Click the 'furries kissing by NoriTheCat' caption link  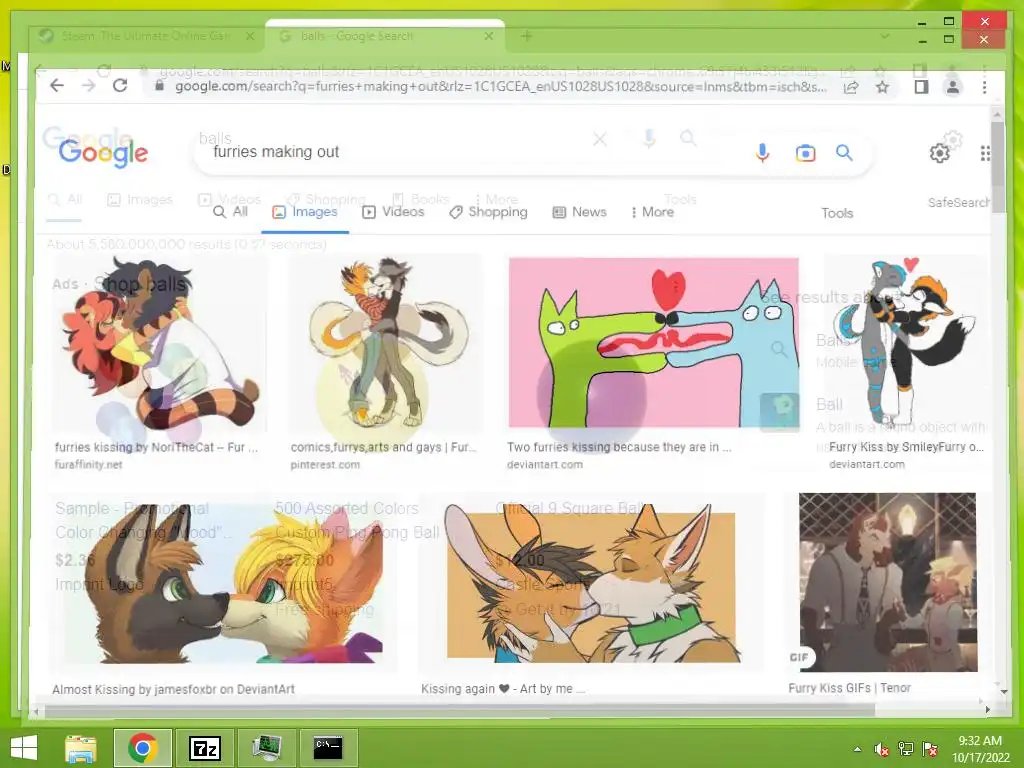point(157,447)
